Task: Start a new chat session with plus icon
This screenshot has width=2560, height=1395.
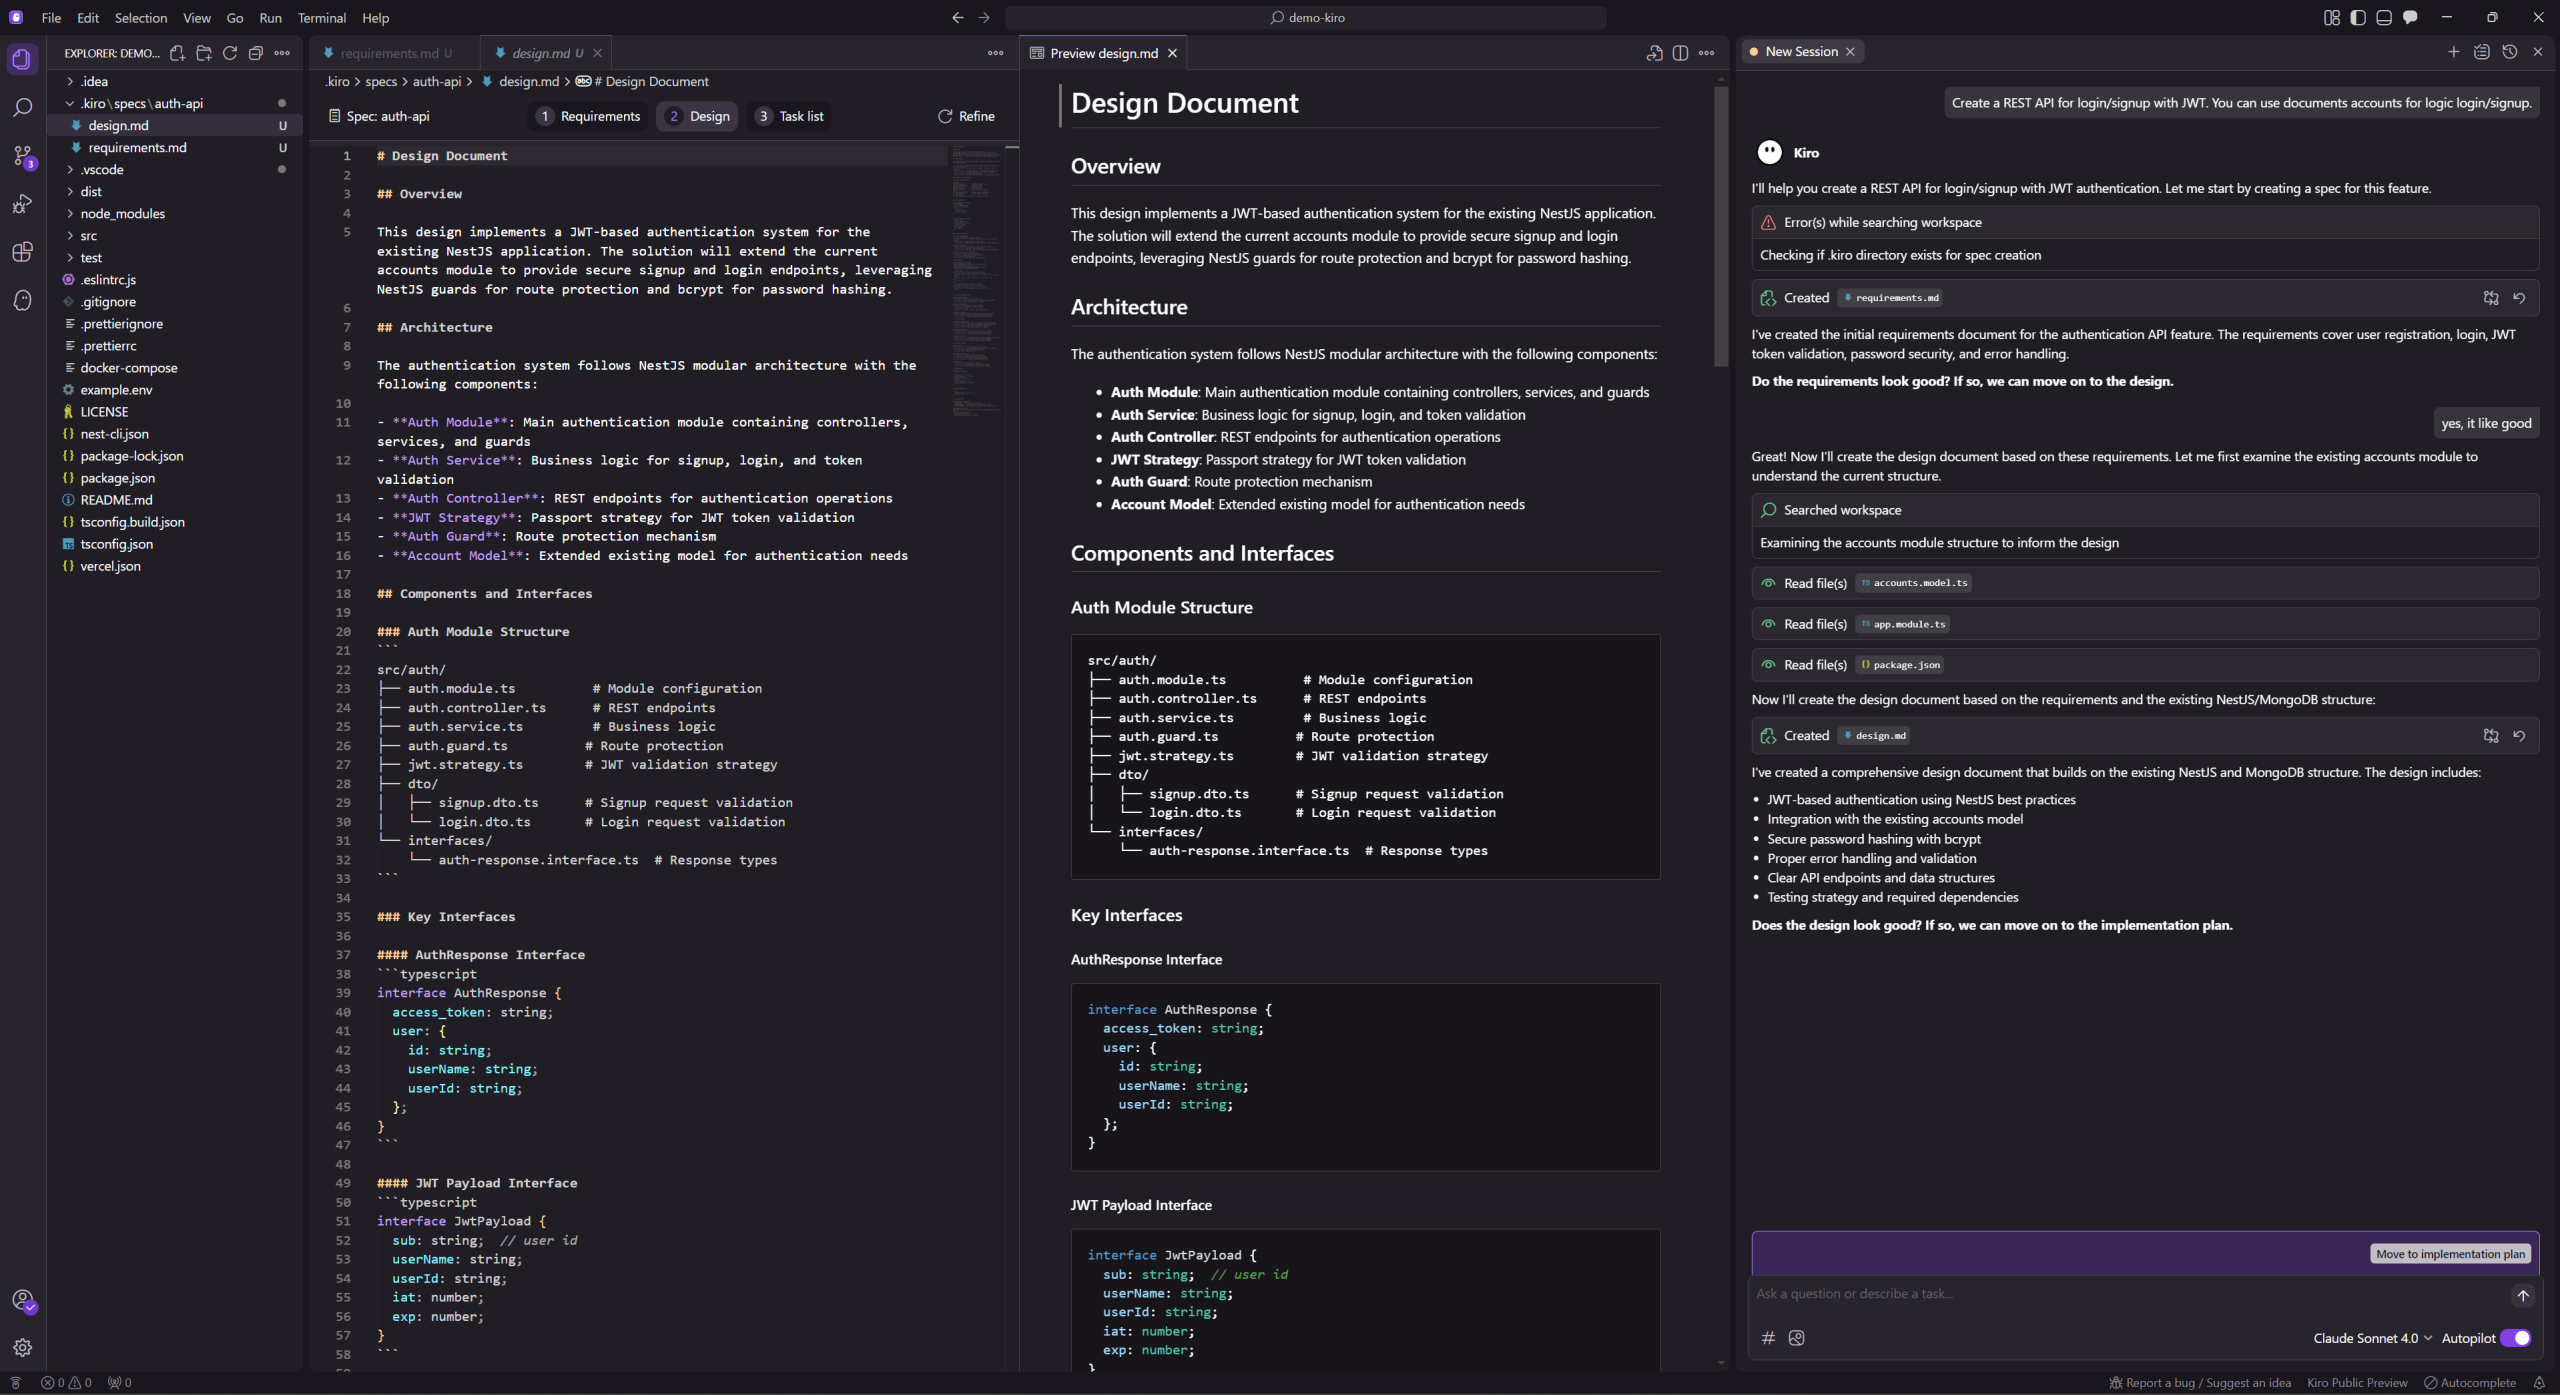Action: [x=2453, y=52]
